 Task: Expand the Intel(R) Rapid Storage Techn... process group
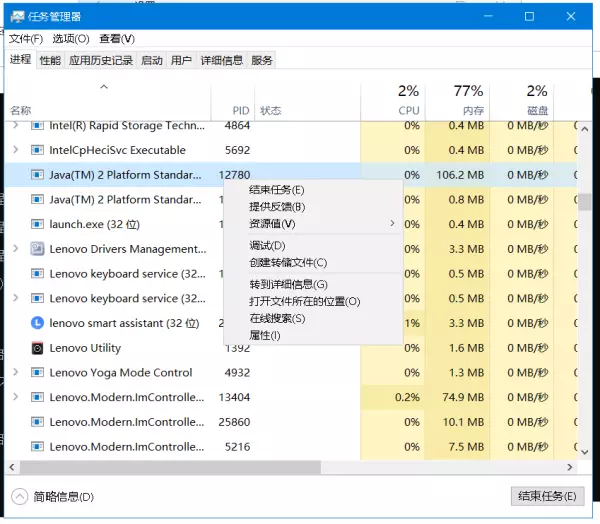pos(15,125)
